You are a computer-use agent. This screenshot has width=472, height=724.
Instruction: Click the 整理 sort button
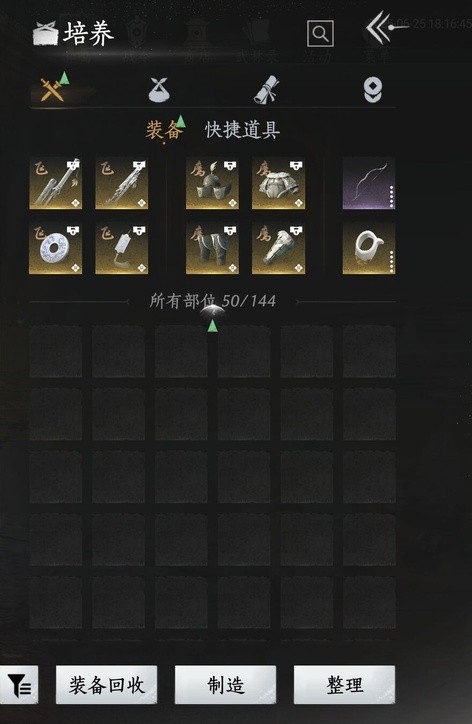click(x=345, y=685)
